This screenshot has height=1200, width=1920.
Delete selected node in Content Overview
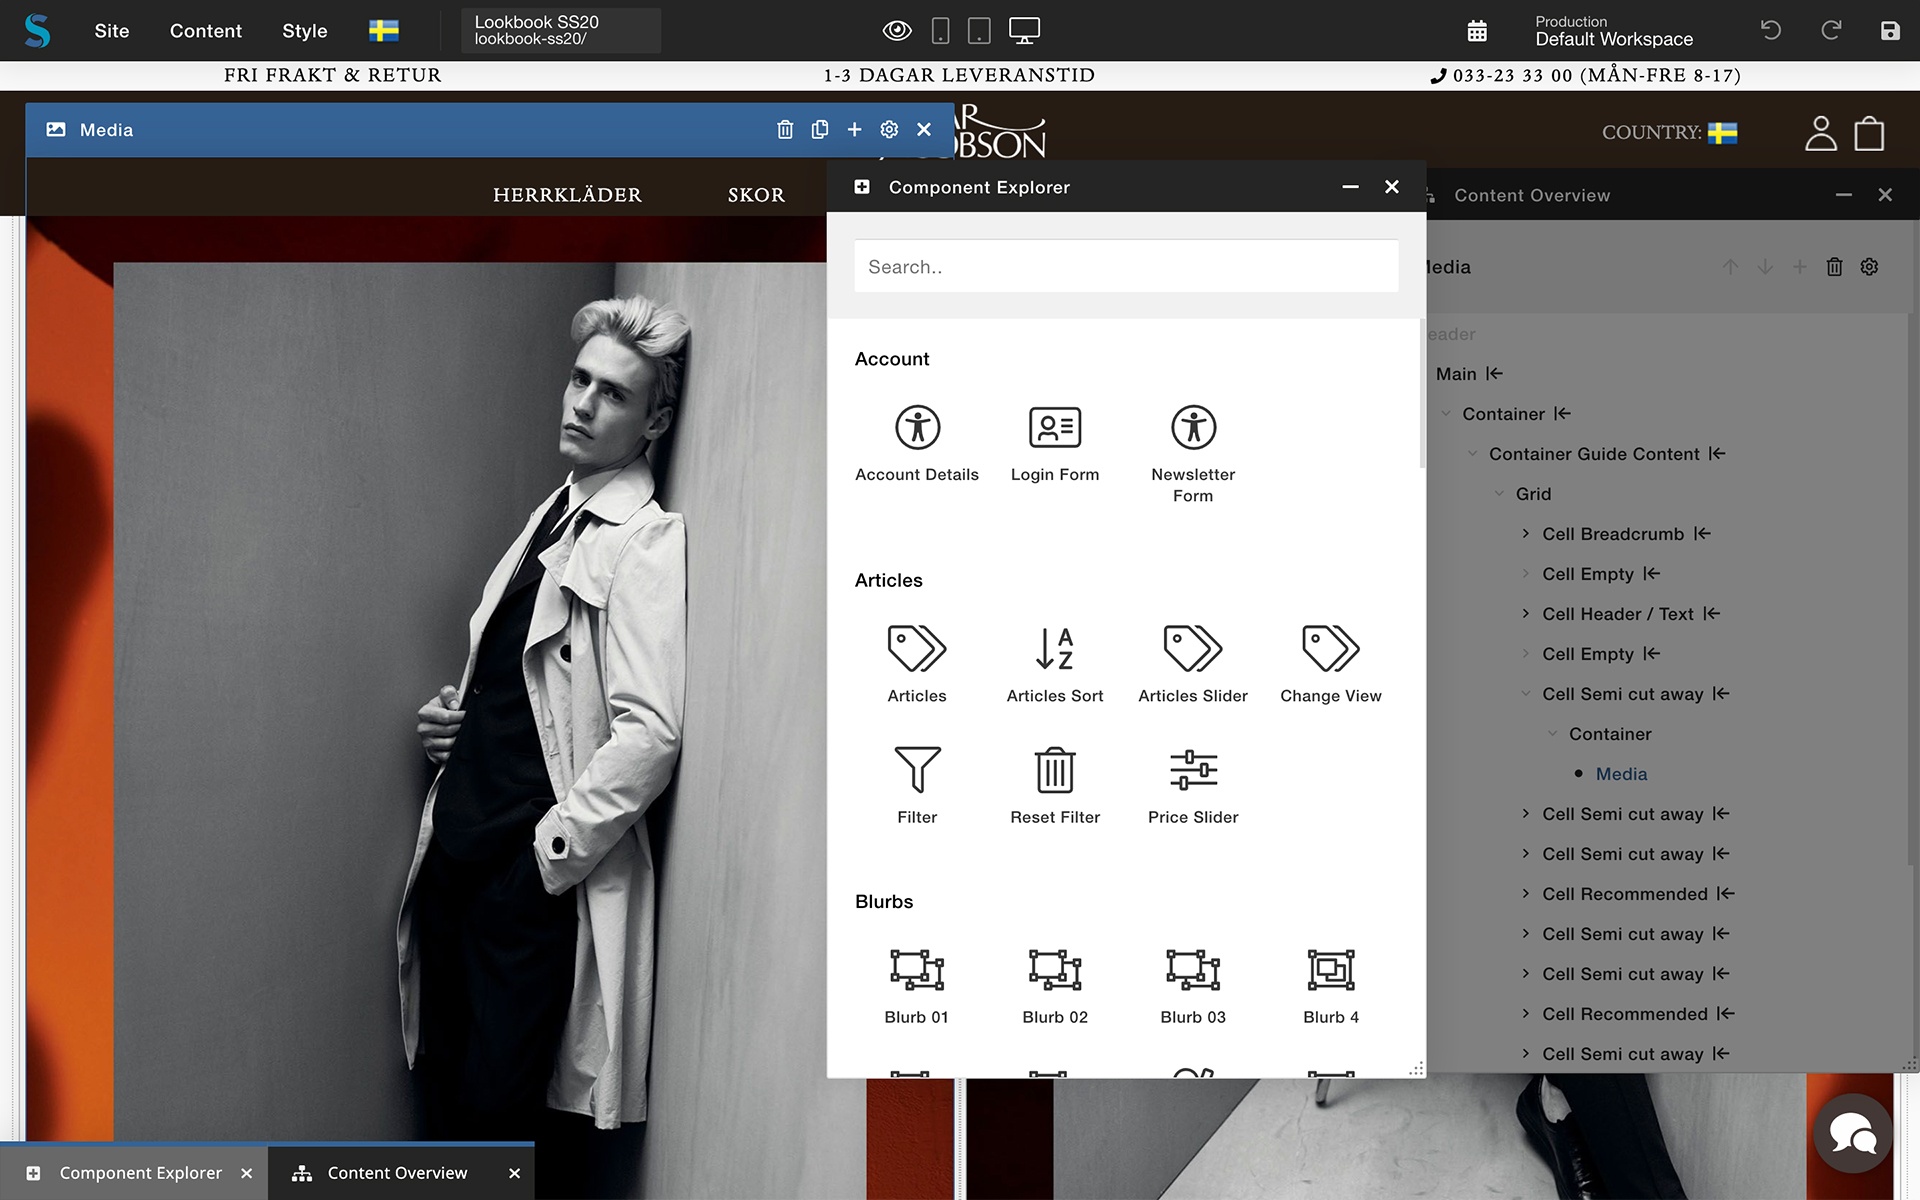(1834, 267)
